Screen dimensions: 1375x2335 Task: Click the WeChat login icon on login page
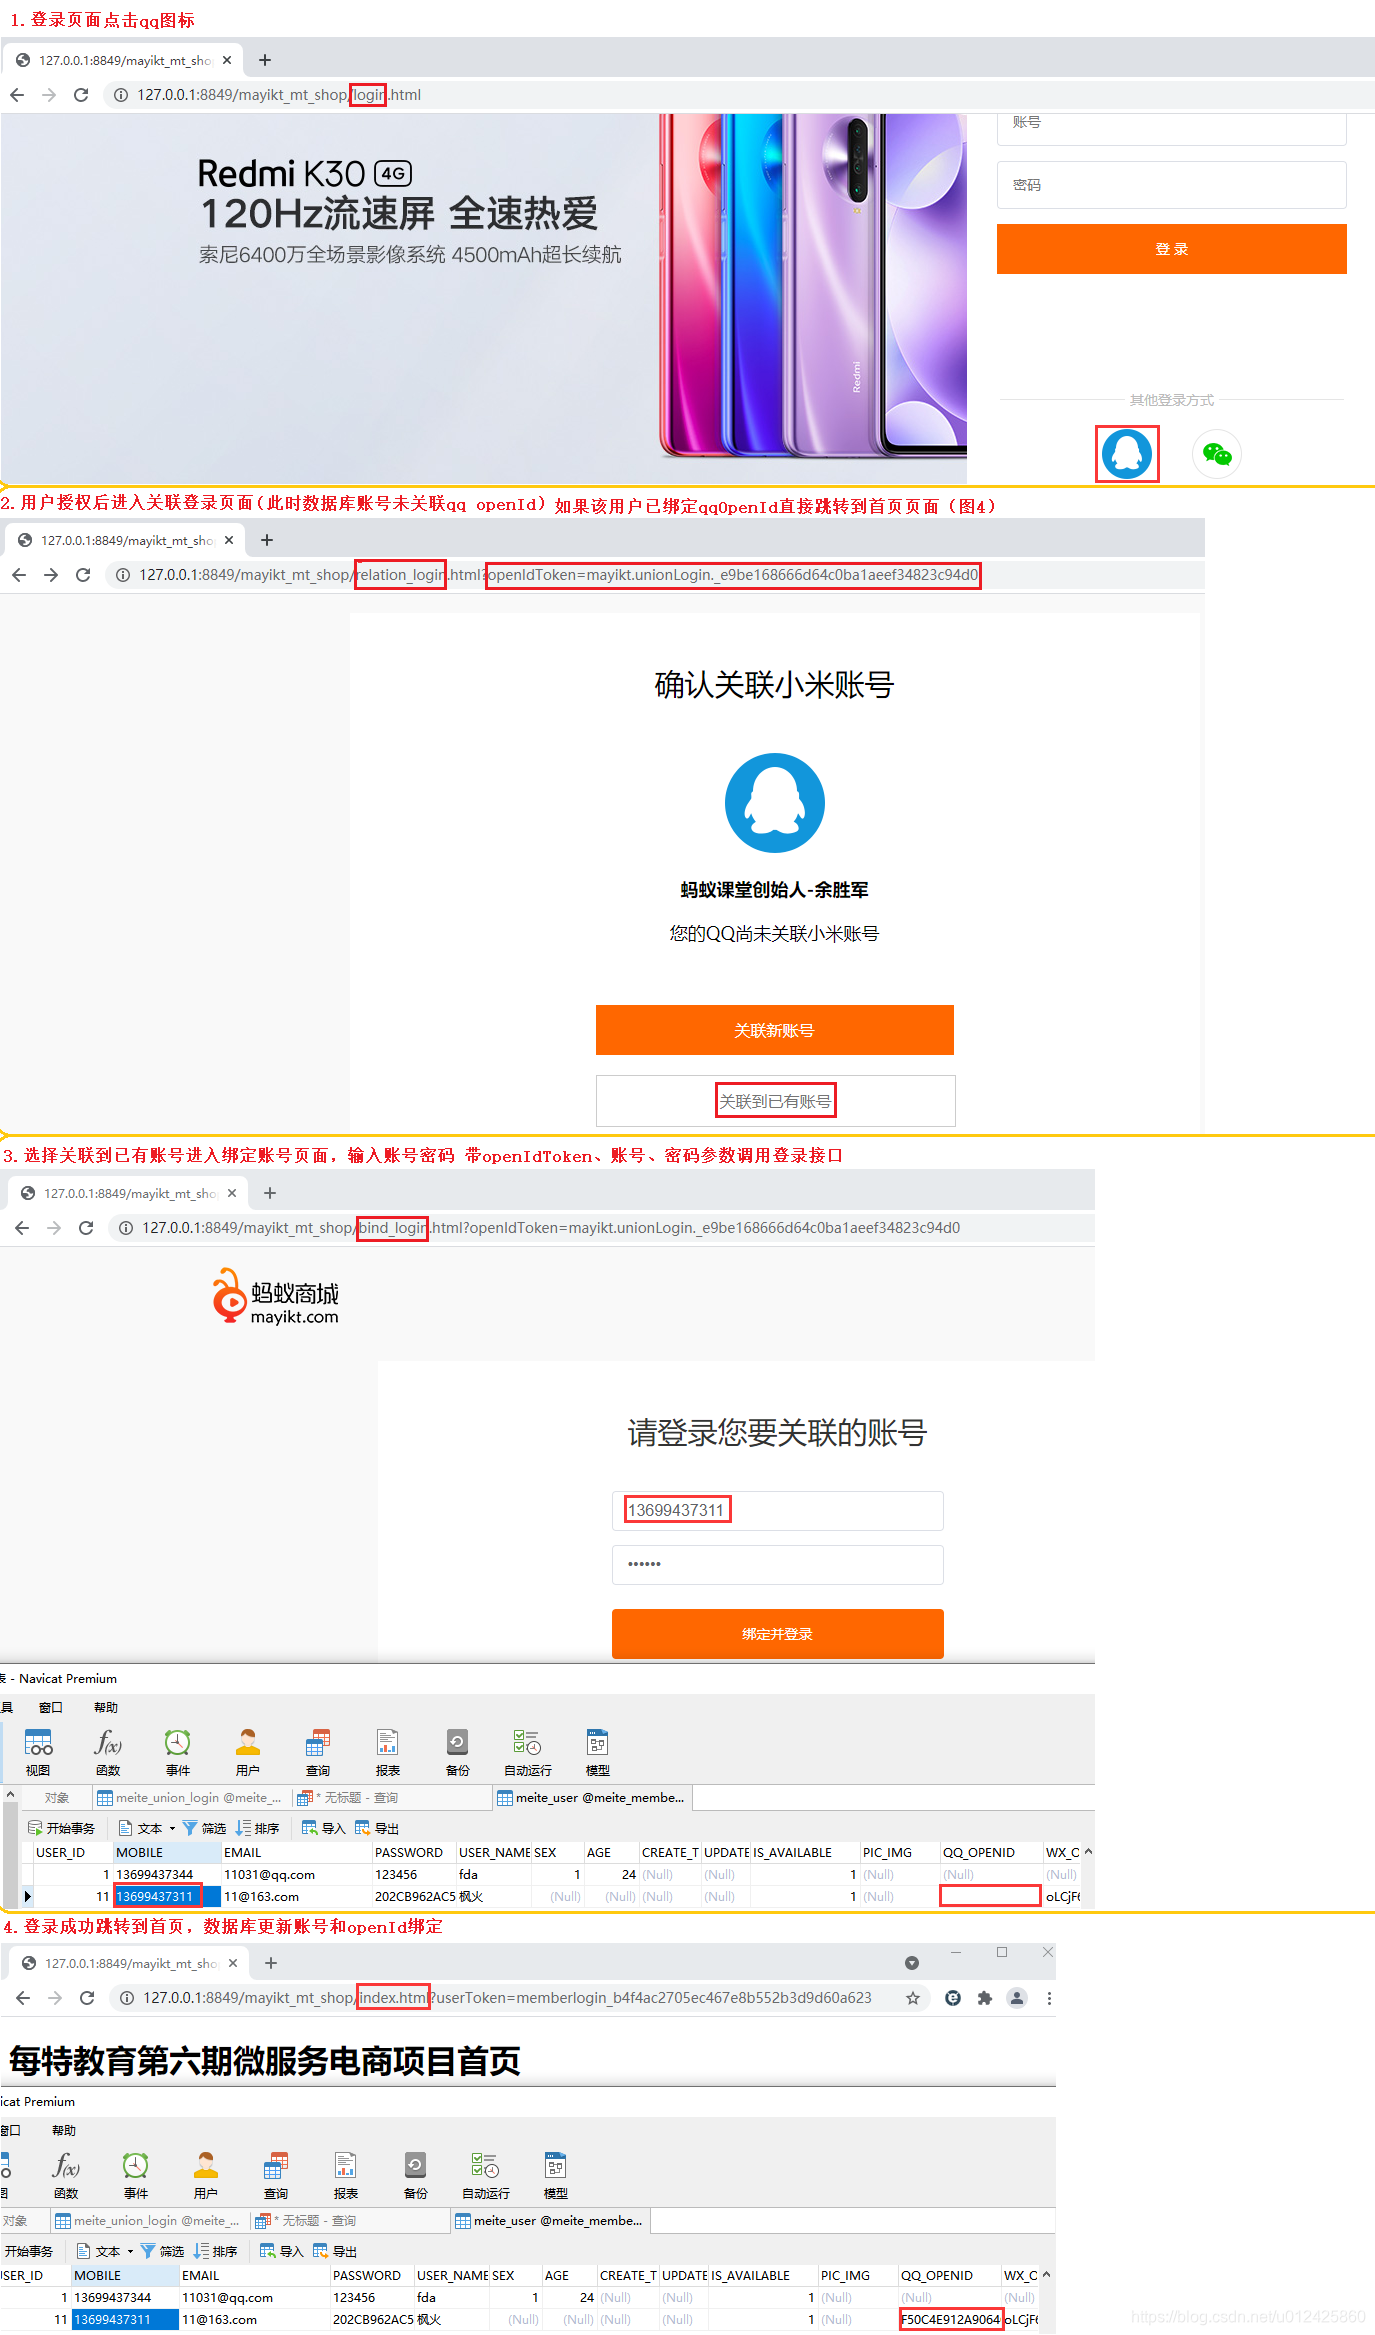(x=1217, y=454)
